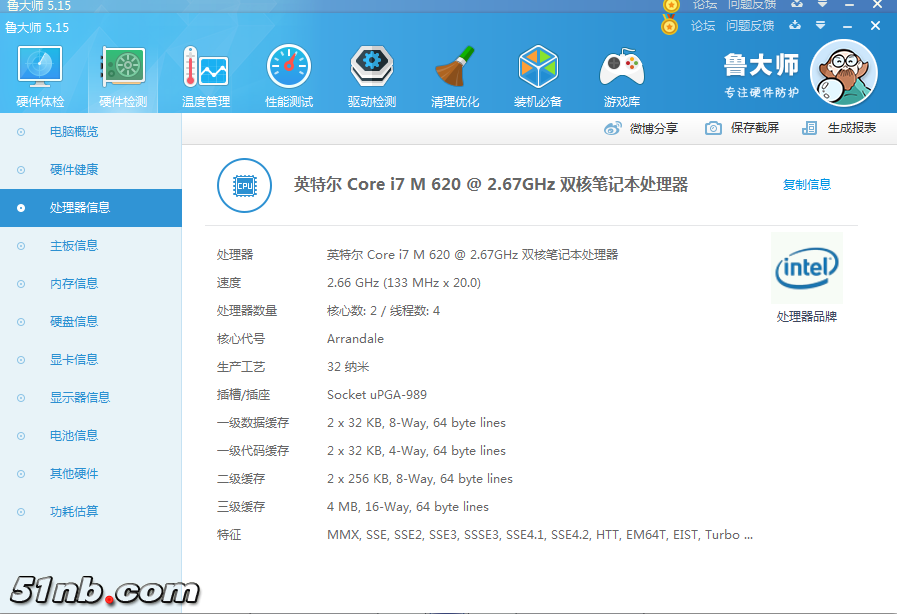Share via the Weibo 微博分享 icon
897x614 pixels.
click(613, 128)
